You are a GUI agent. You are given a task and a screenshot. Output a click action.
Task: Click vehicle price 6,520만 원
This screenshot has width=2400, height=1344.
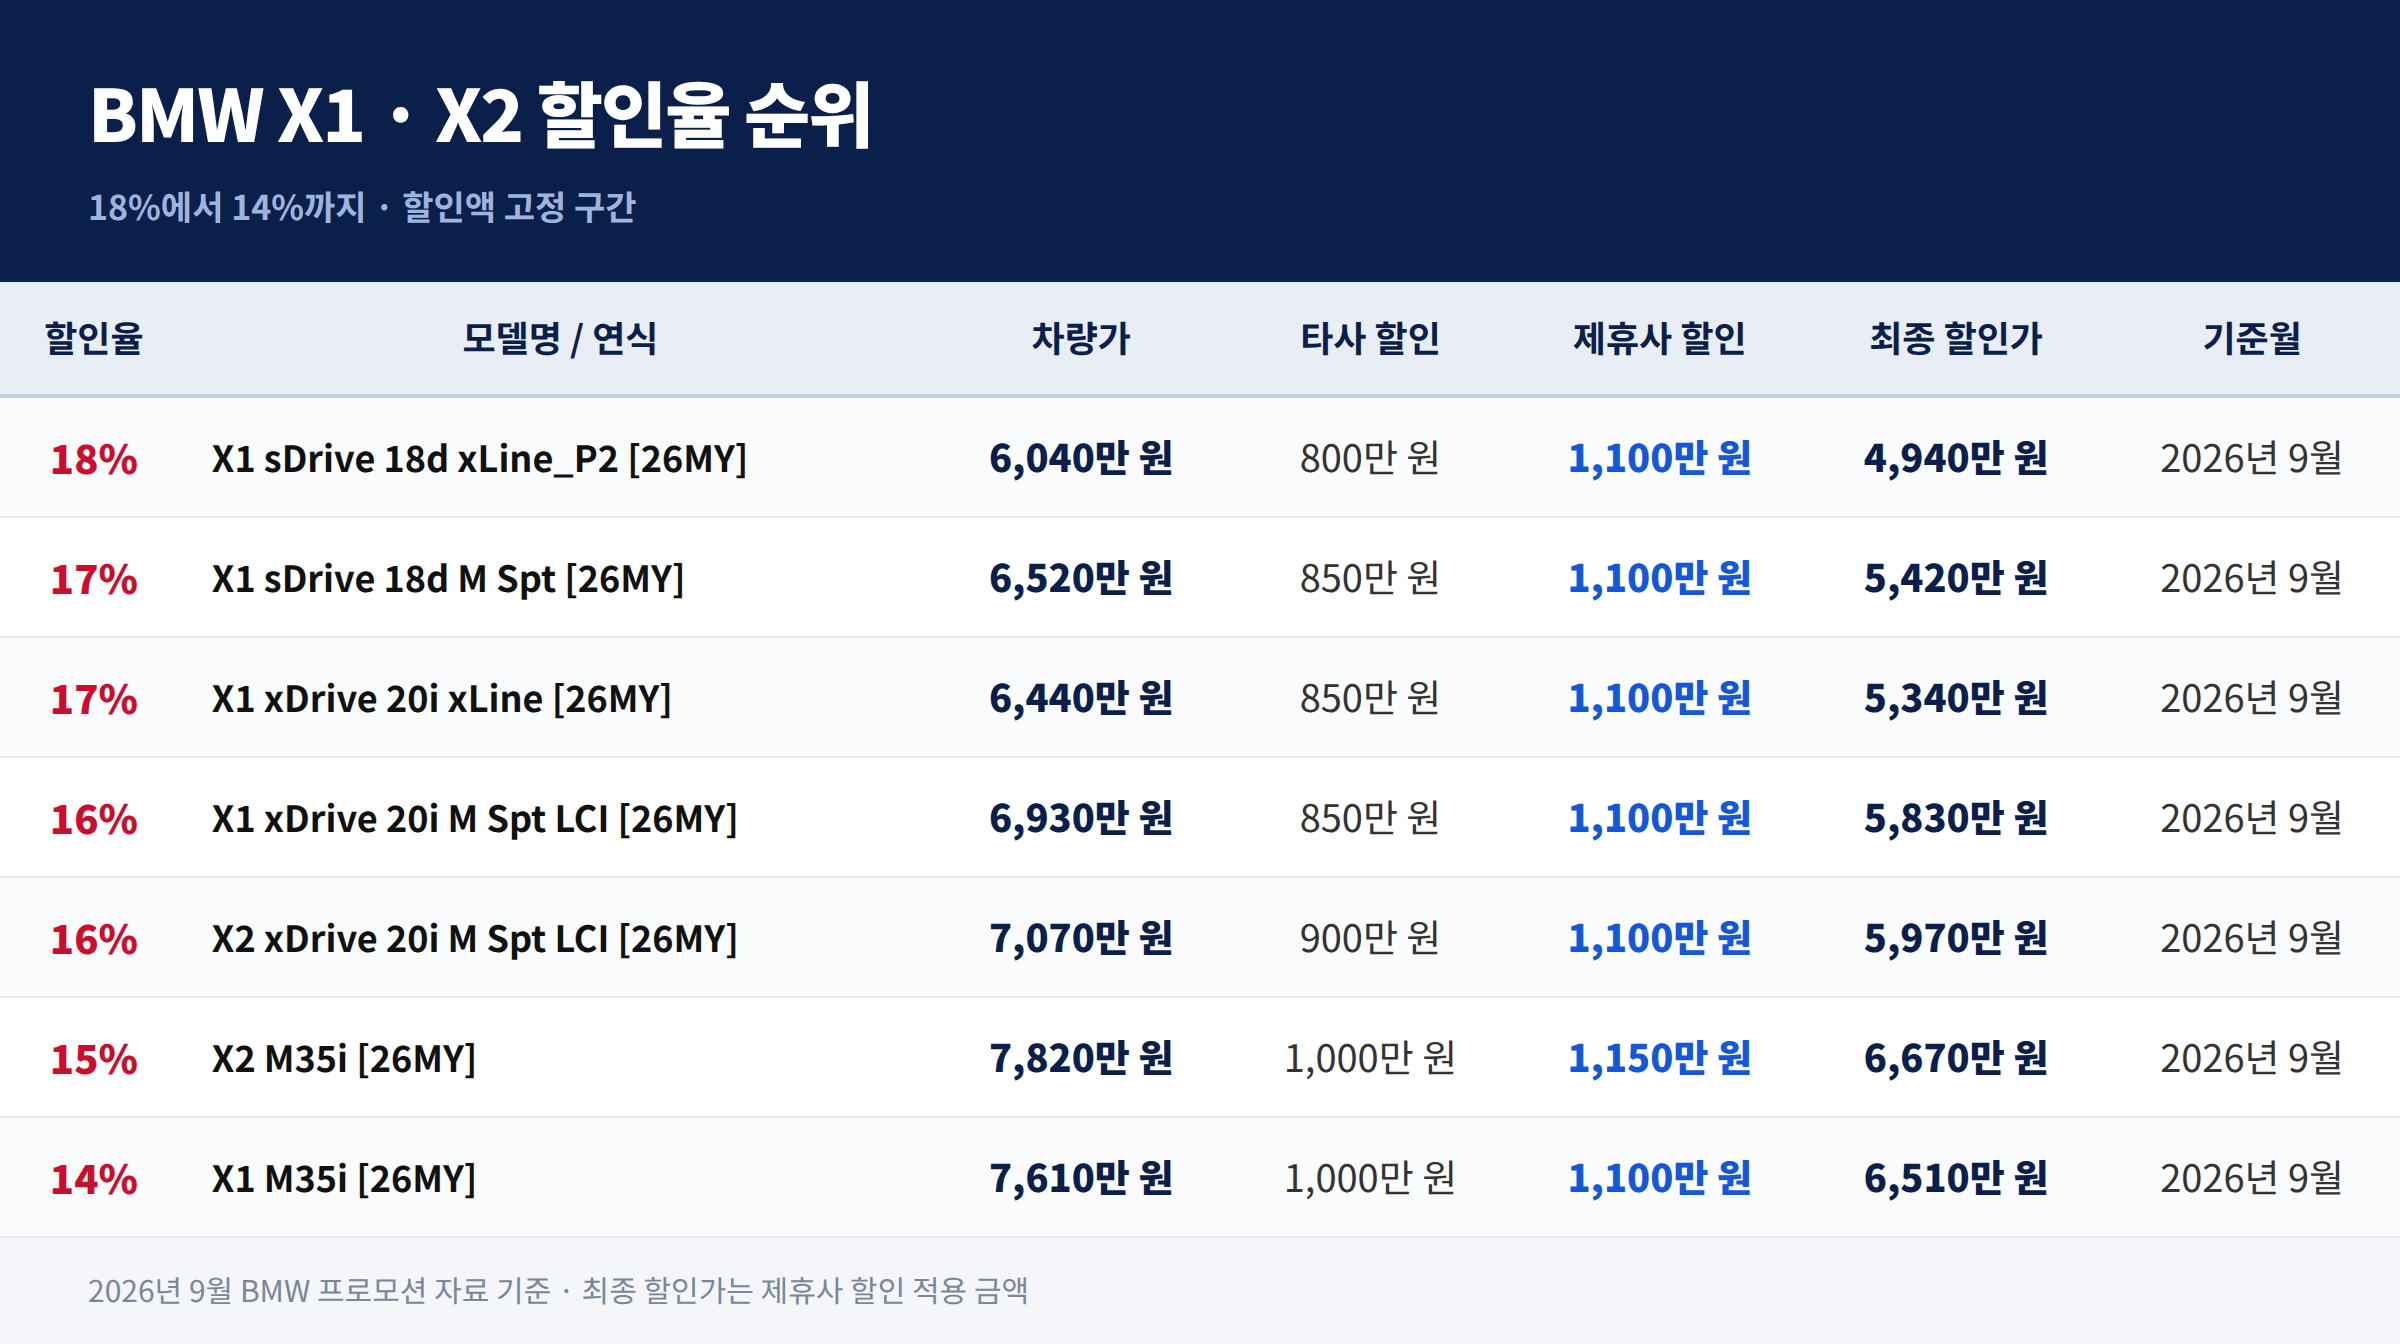[x=1081, y=578]
